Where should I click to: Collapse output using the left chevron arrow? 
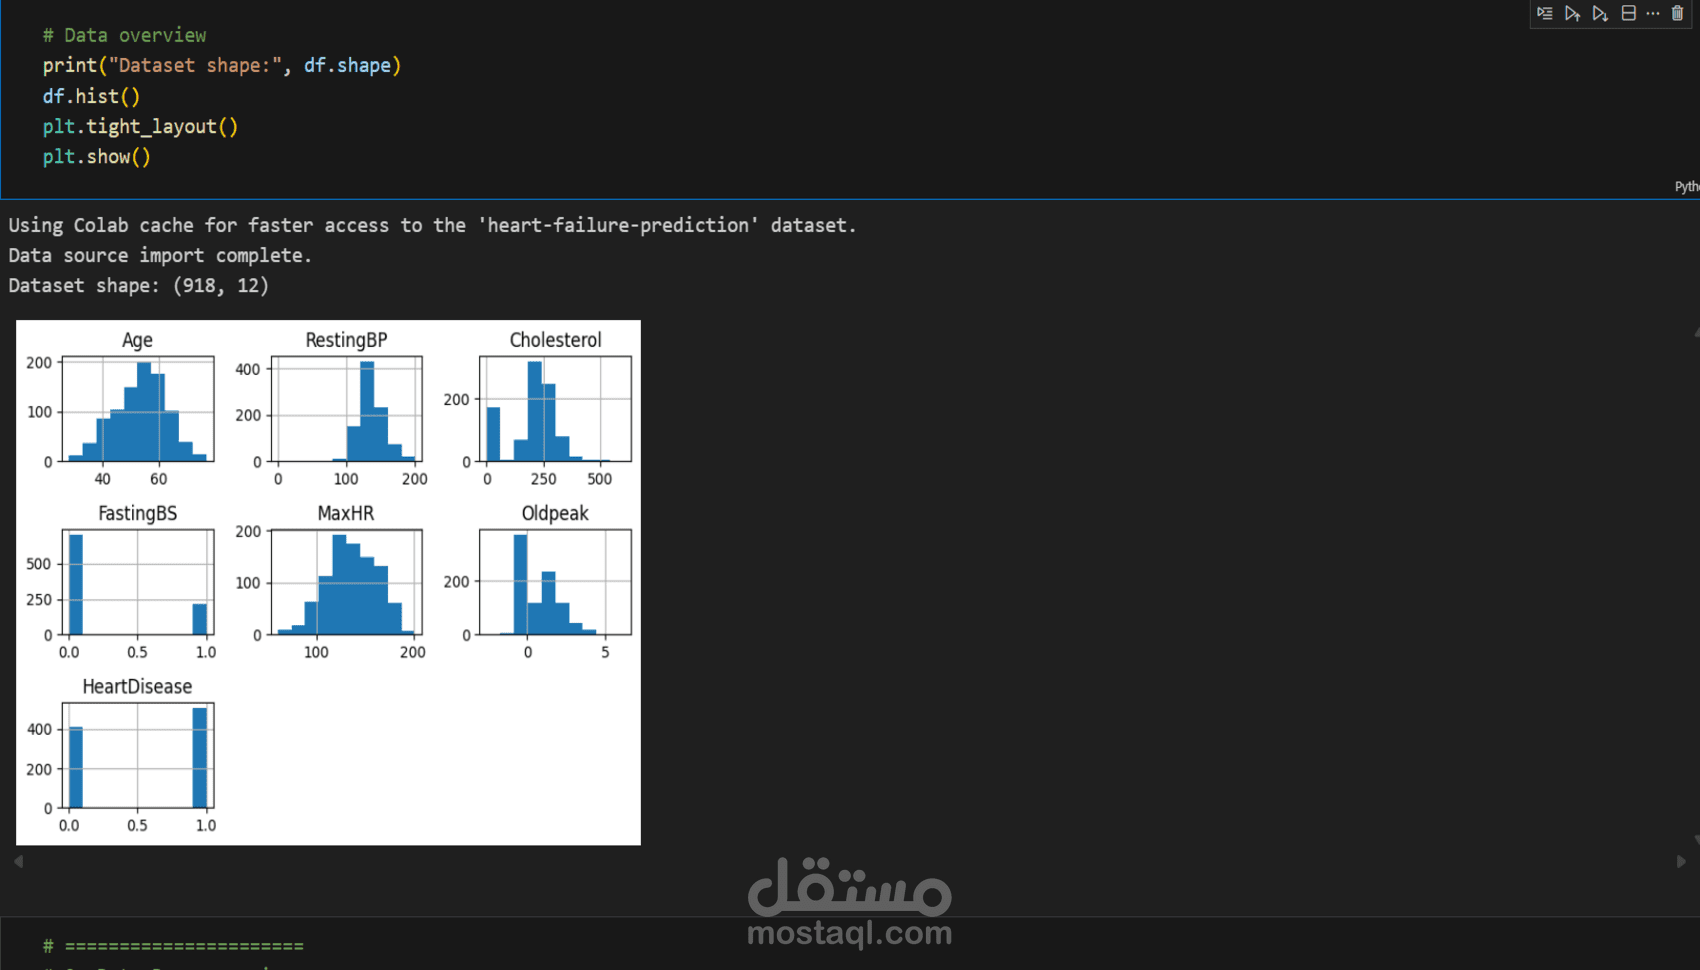[x=18, y=860]
